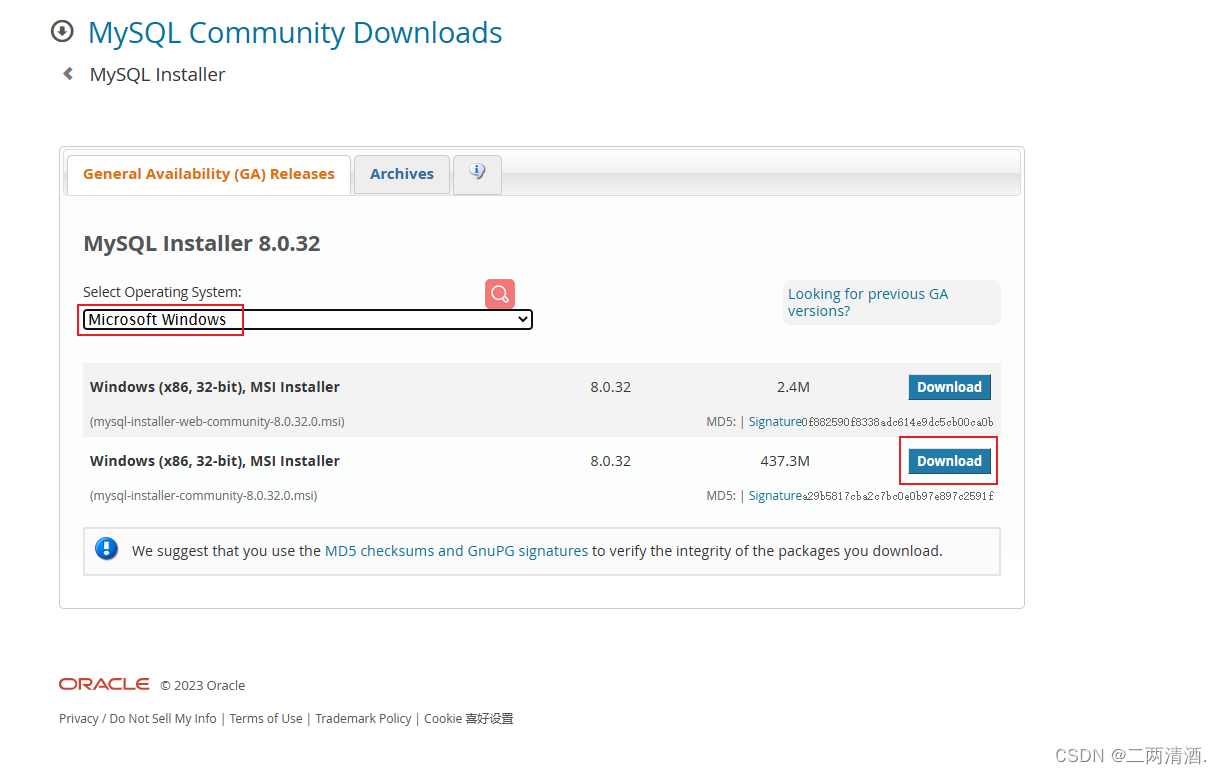
Task: Open MD5 checksums and GnuPG signatures link
Action: coord(456,551)
